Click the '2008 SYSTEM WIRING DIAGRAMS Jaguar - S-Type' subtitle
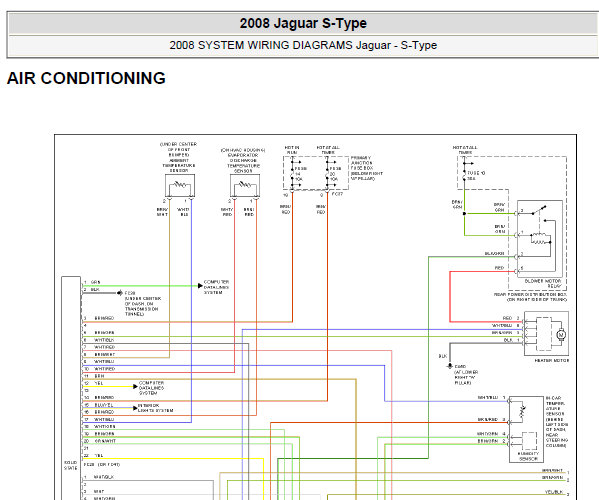The image size is (599, 500). (303, 45)
